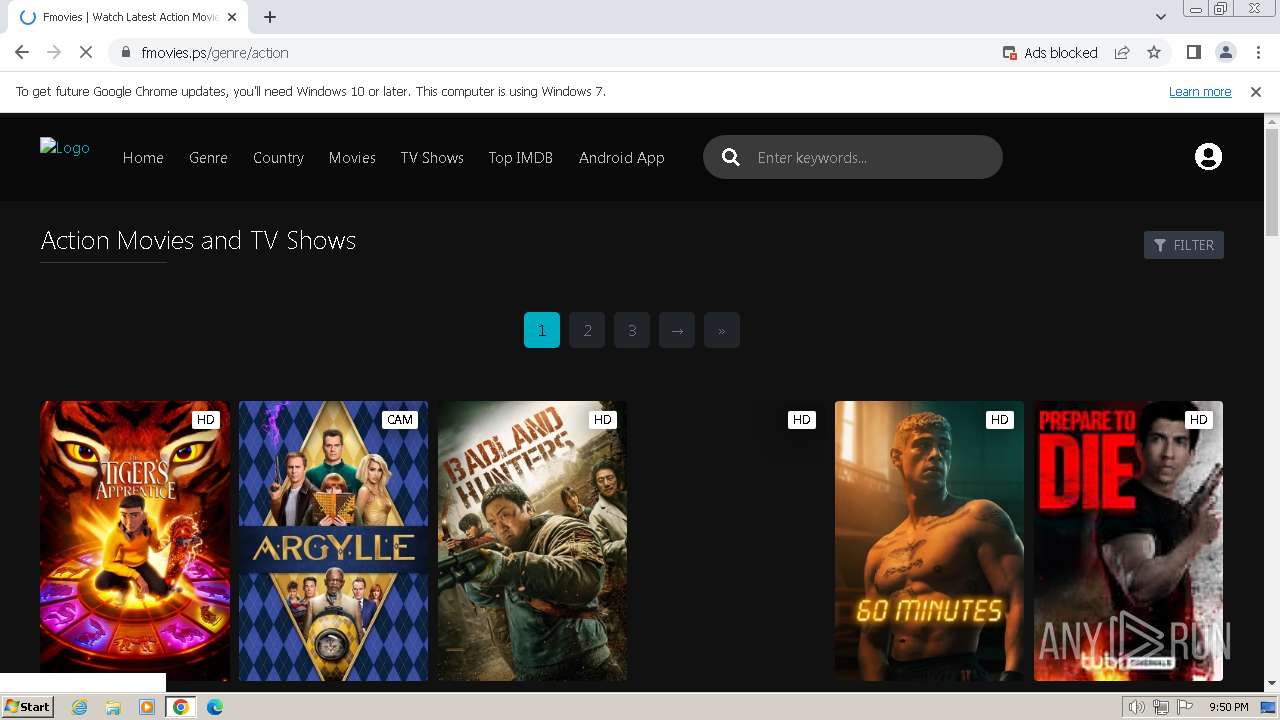Image resolution: width=1280 pixels, height=720 pixels.
Task: Jump to last page double arrow
Action: [x=722, y=330]
